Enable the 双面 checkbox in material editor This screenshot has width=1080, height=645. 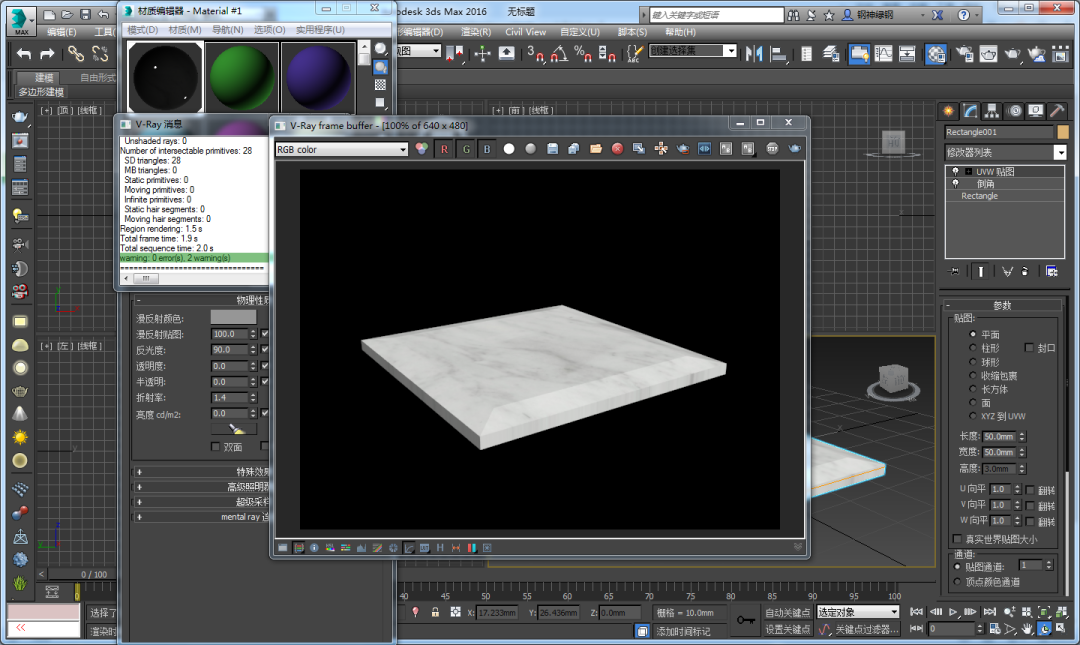click(216, 447)
